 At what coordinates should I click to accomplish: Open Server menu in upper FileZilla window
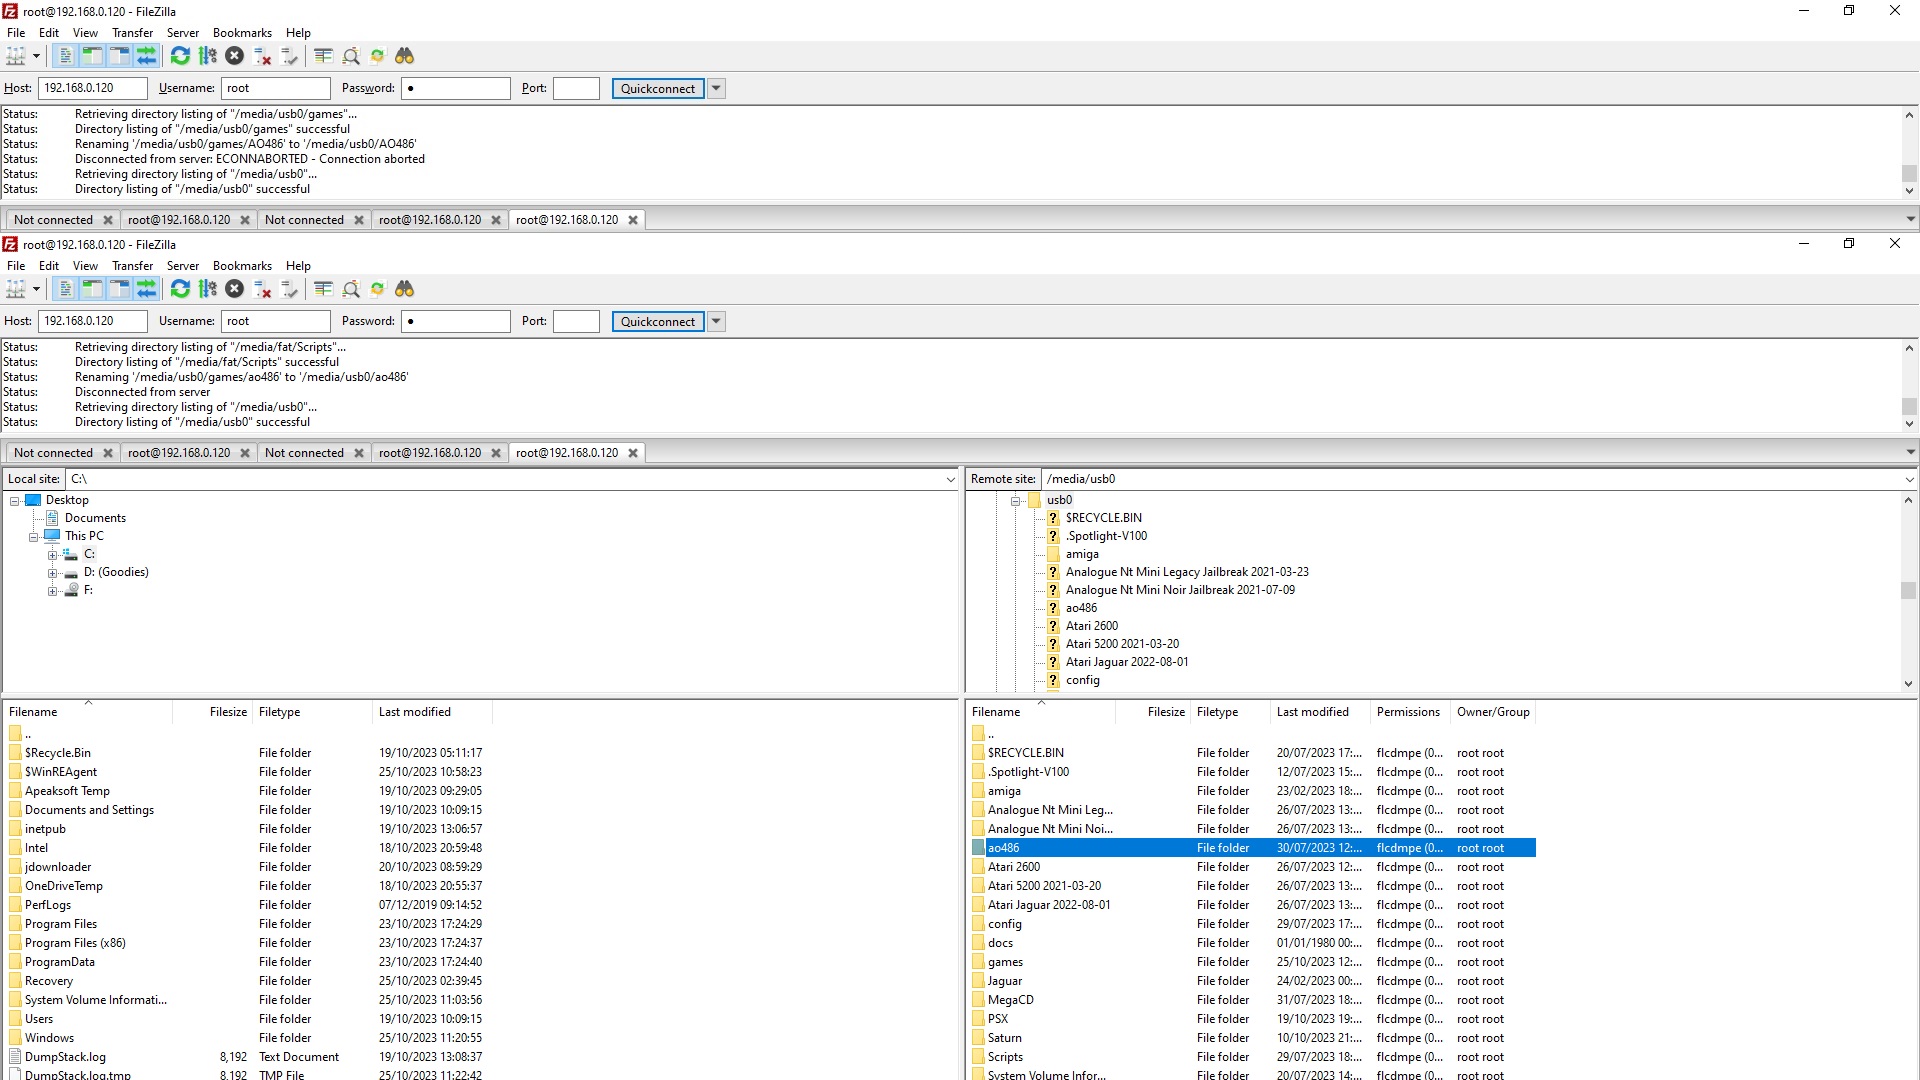click(x=182, y=33)
